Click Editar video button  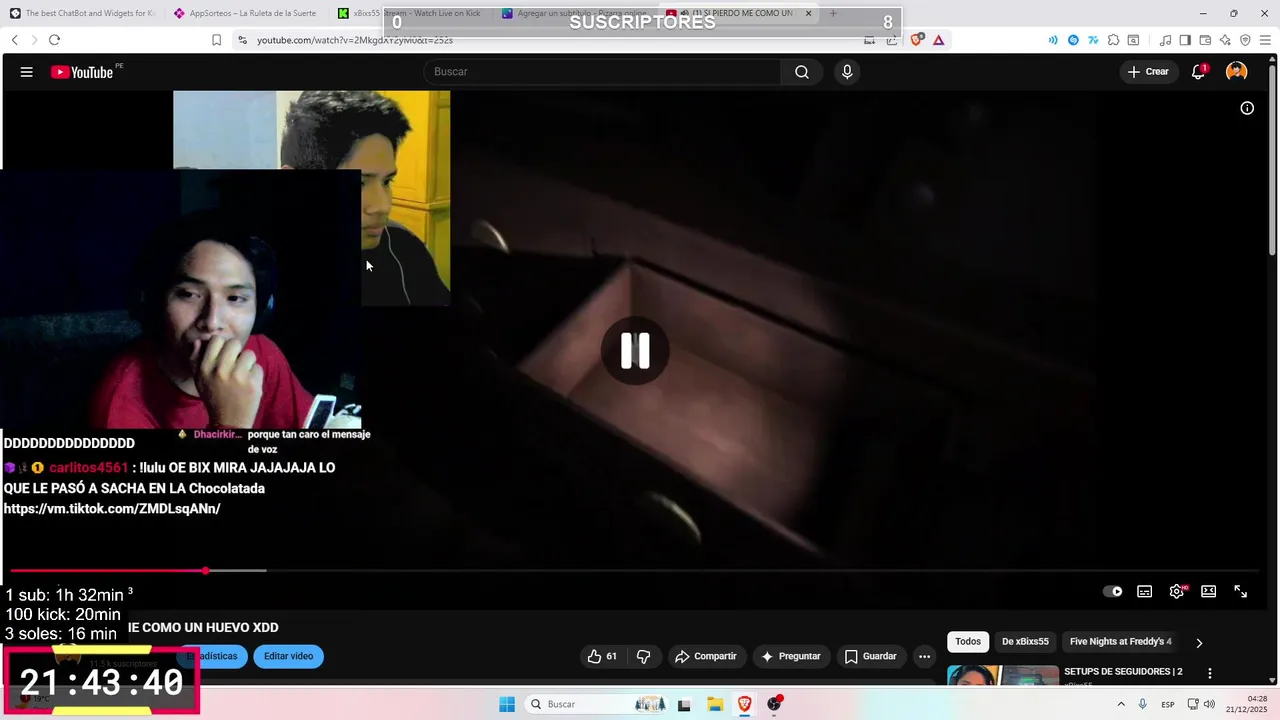(x=288, y=656)
